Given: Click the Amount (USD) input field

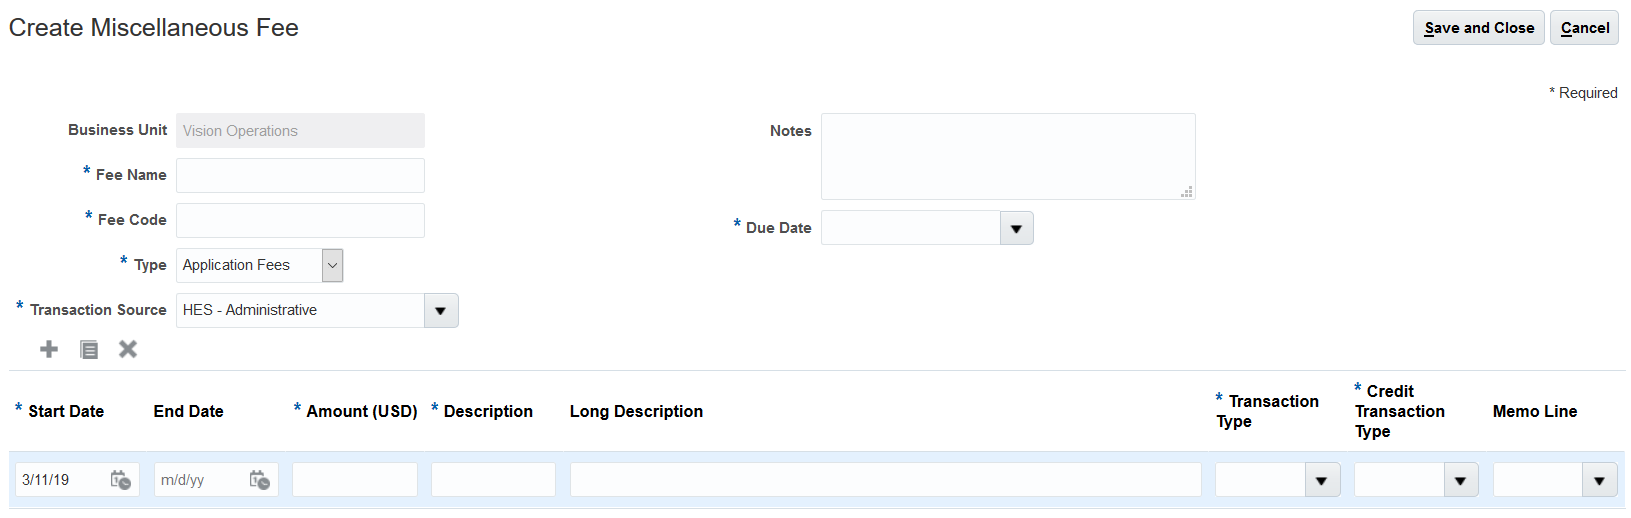Looking at the screenshot, I should pyautogui.click(x=354, y=480).
